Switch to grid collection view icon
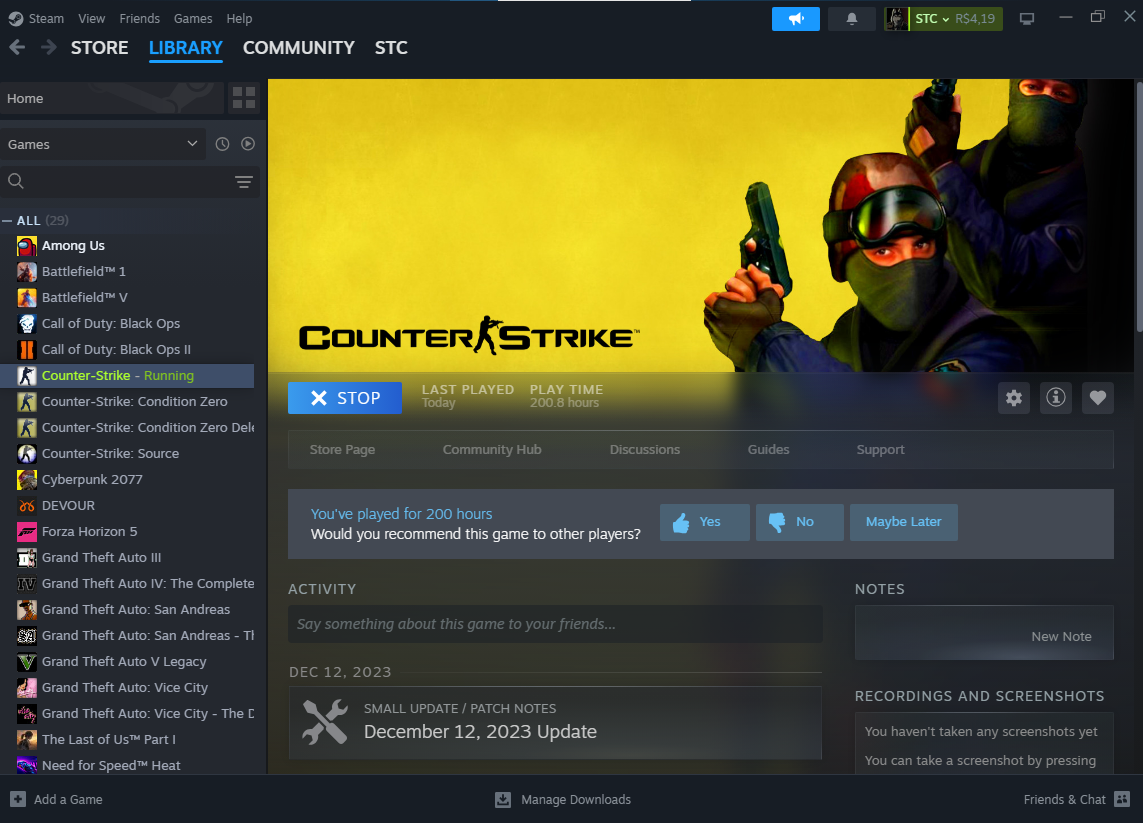The image size is (1143, 823). [x=244, y=98]
